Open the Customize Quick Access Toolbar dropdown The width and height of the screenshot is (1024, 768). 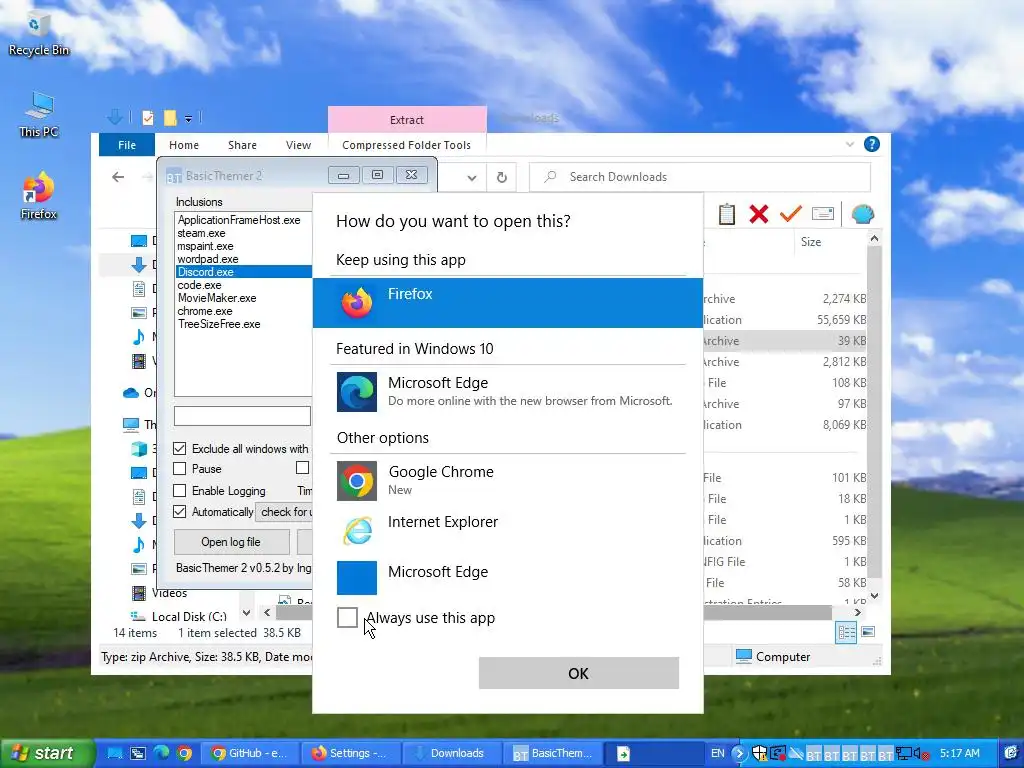click(188, 119)
